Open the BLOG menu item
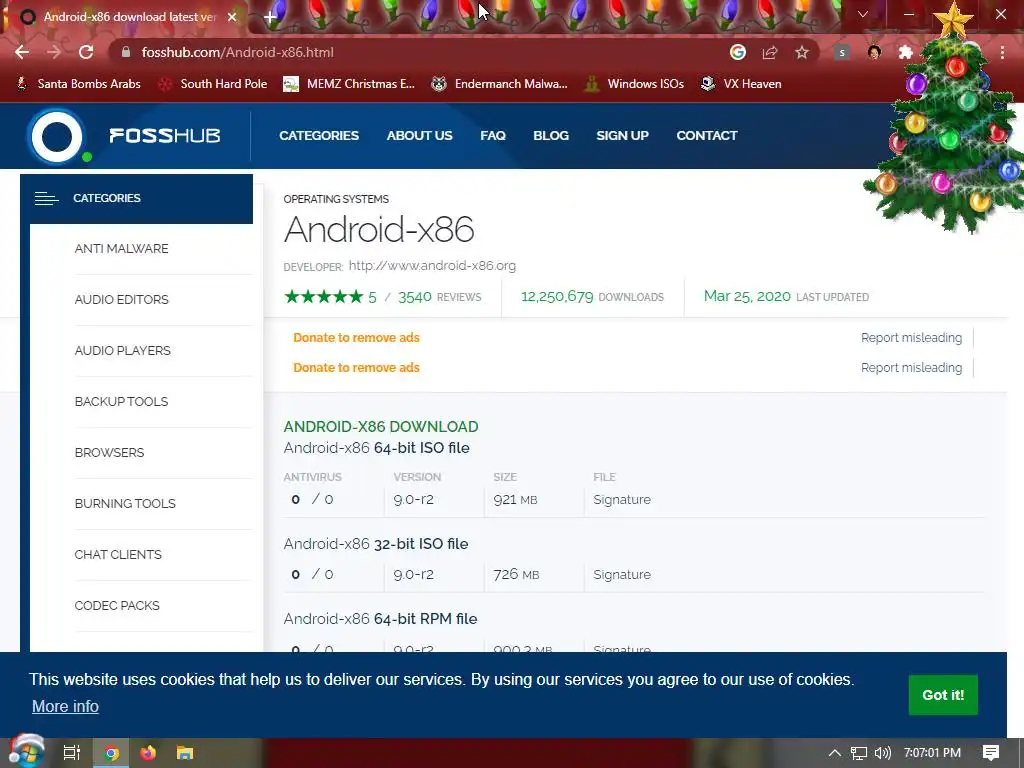The image size is (1024, 768). 551,135
